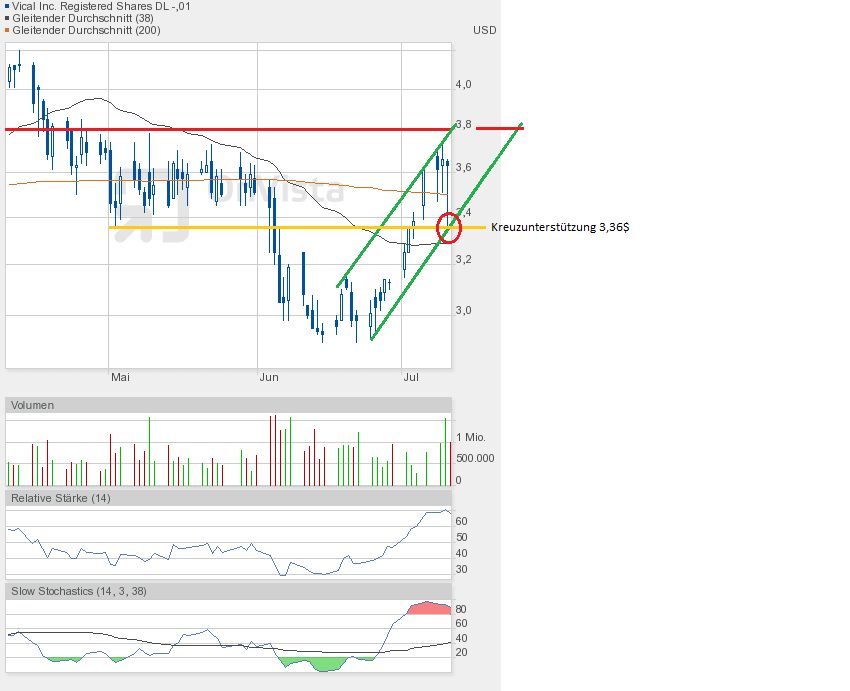Screen dimensions: 850x691
Task: Click the Mai label on the time axis
Action: pyautogui.click(x=120, y=377)
